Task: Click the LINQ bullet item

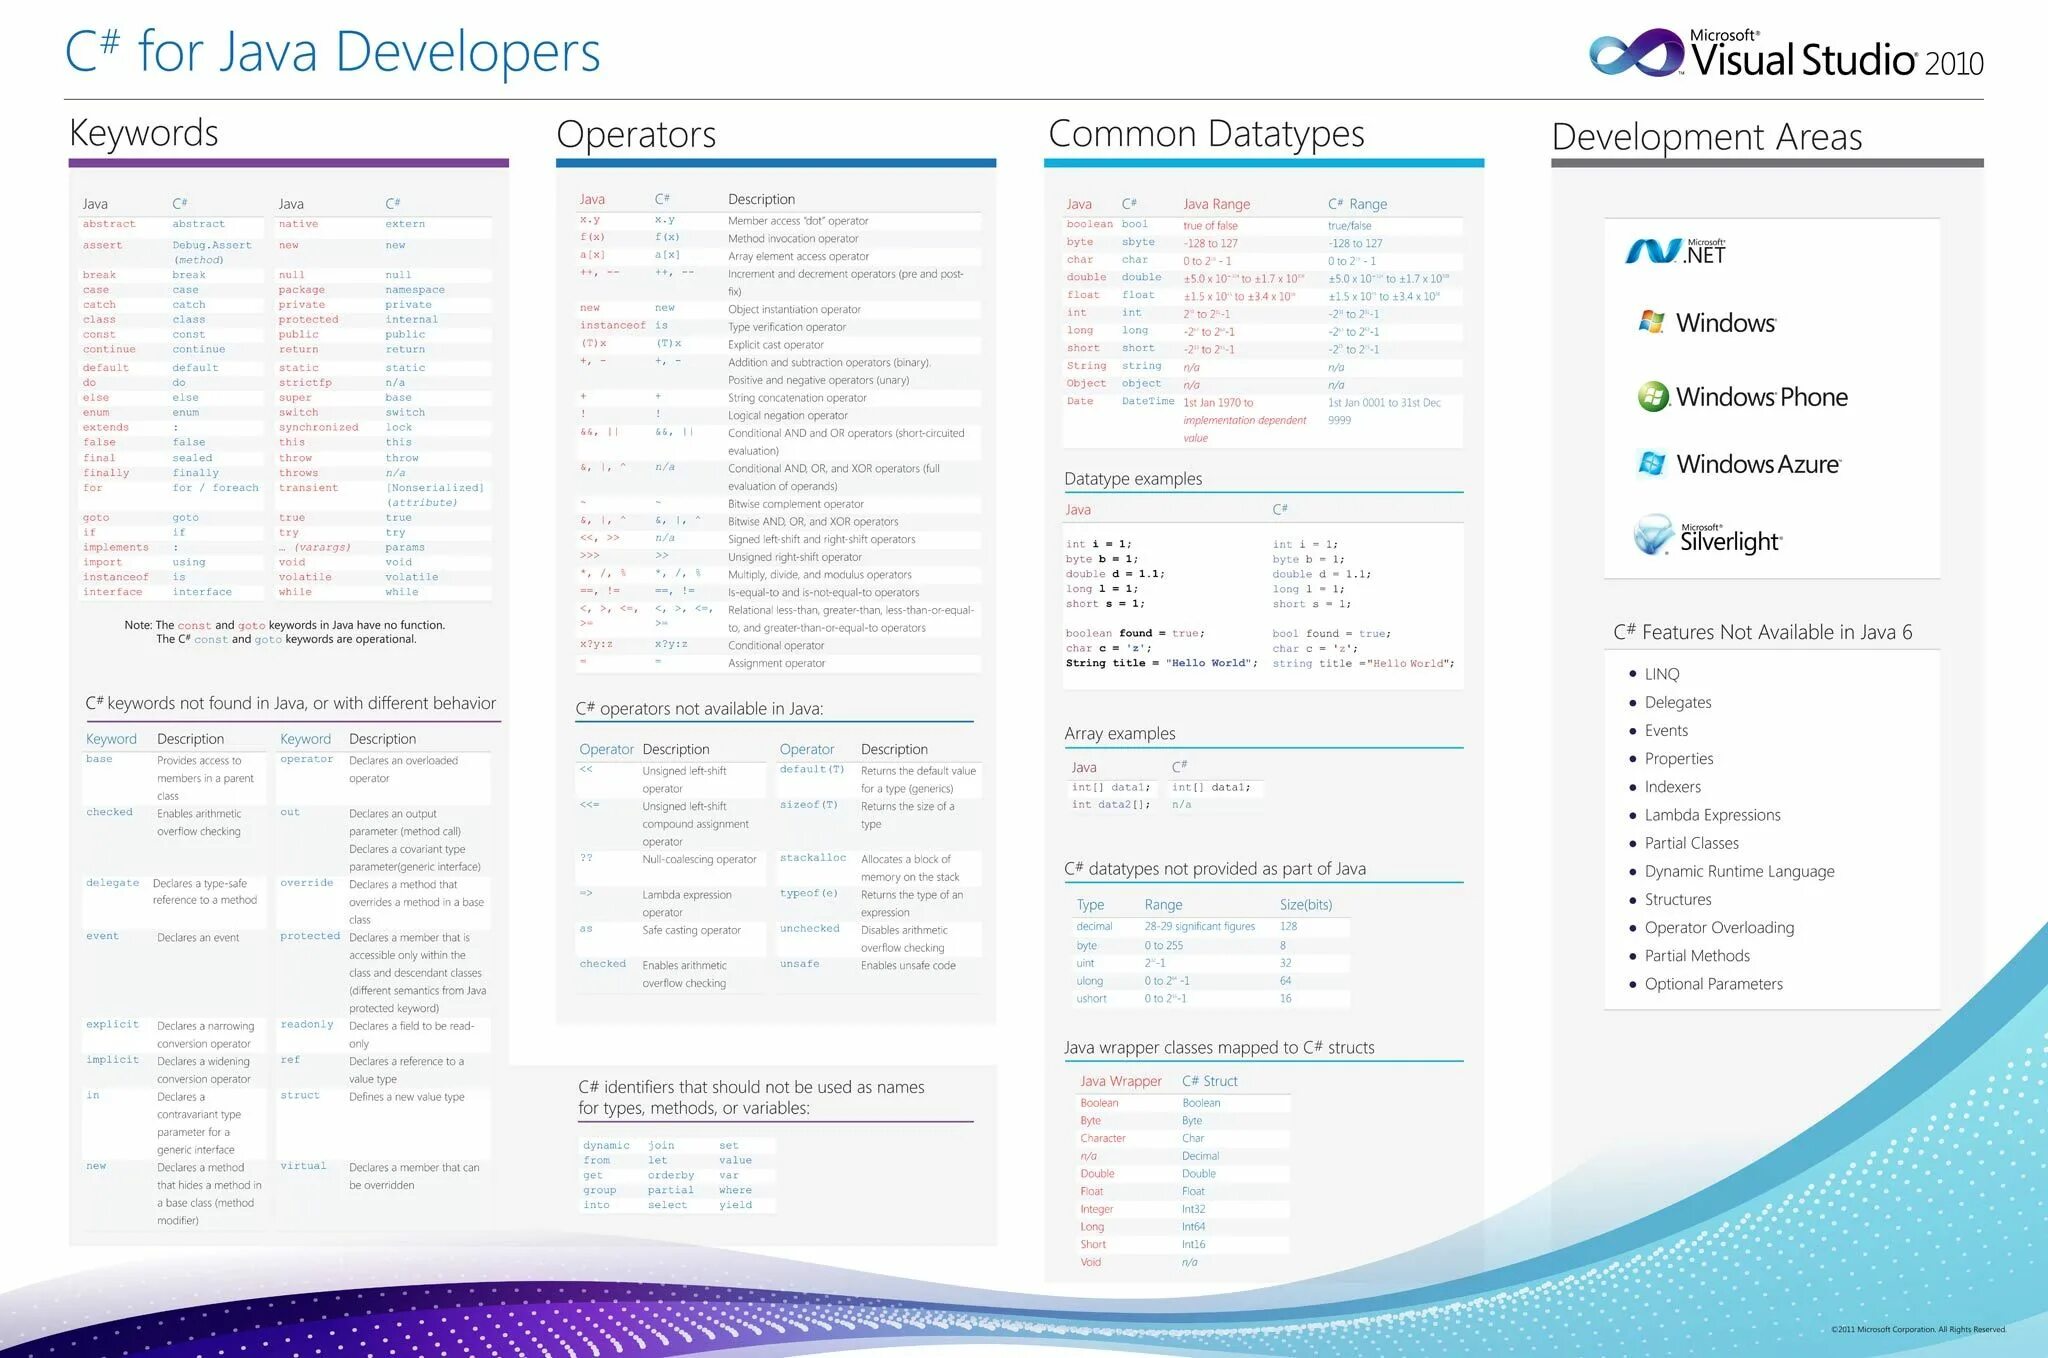Action: (x=1661, y=674)
